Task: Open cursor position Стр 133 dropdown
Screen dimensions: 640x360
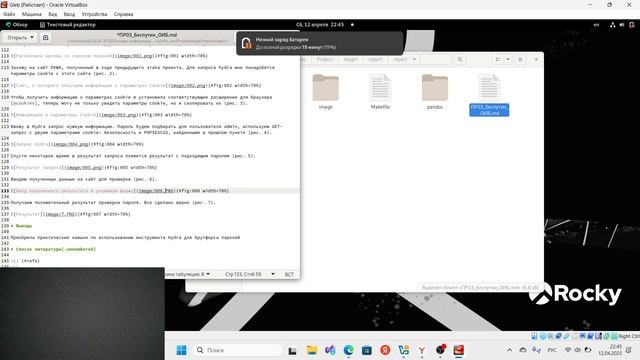Action: [250, 274]
